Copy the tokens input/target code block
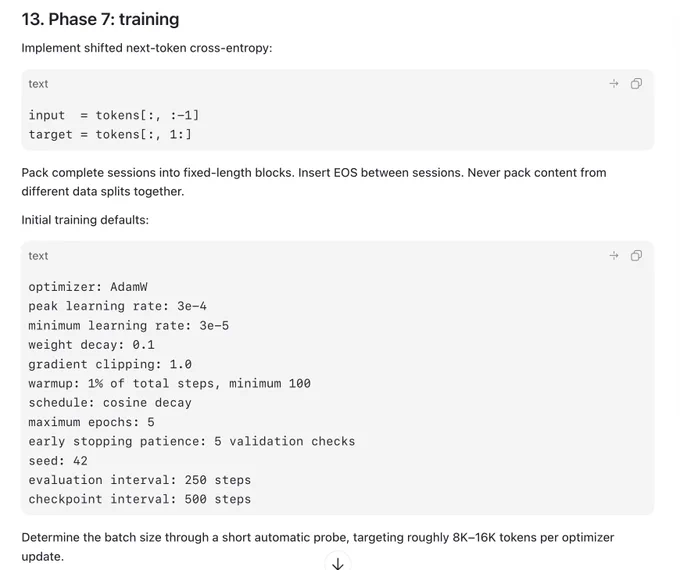This screenshot has height=570, width=680. coord(636,84)
